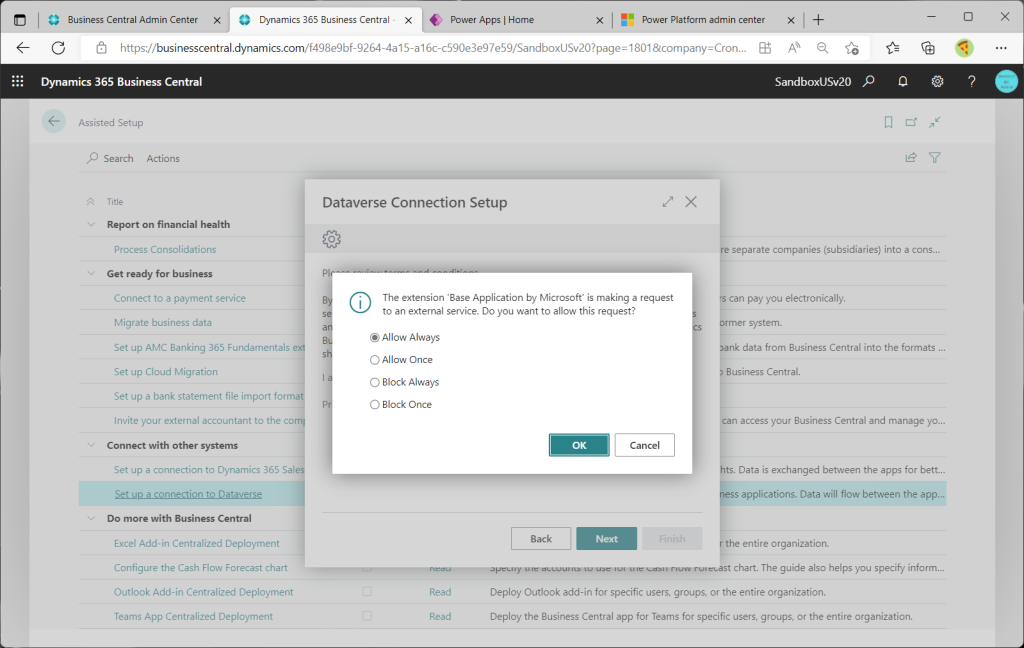Screen dimensions: 1024x648
Task: Refresh the browser page
Action: (58, 48)
